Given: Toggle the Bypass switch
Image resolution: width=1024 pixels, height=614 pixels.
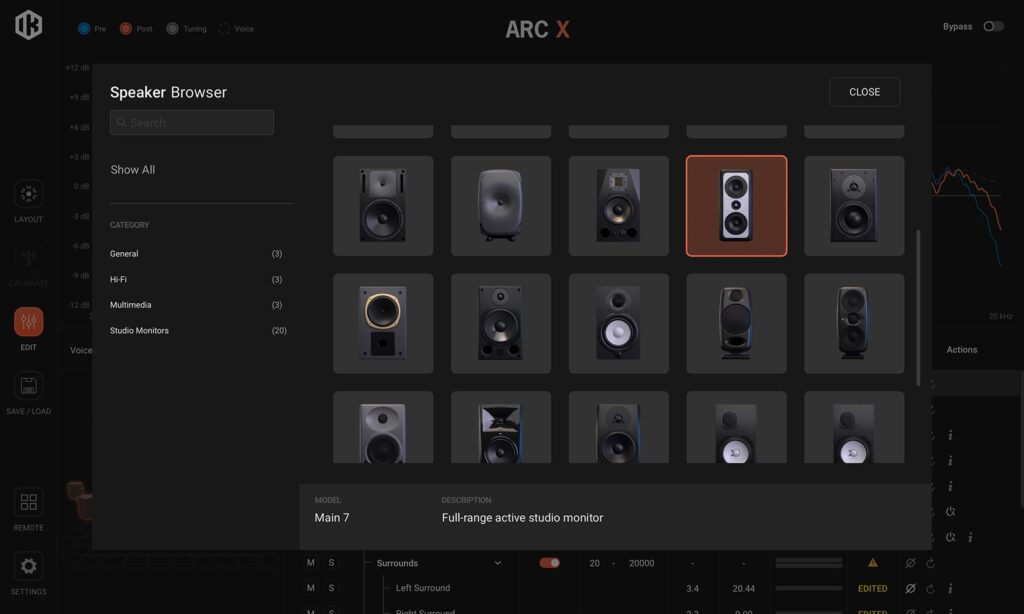Looking at the screenshot, I should [993, 26].
